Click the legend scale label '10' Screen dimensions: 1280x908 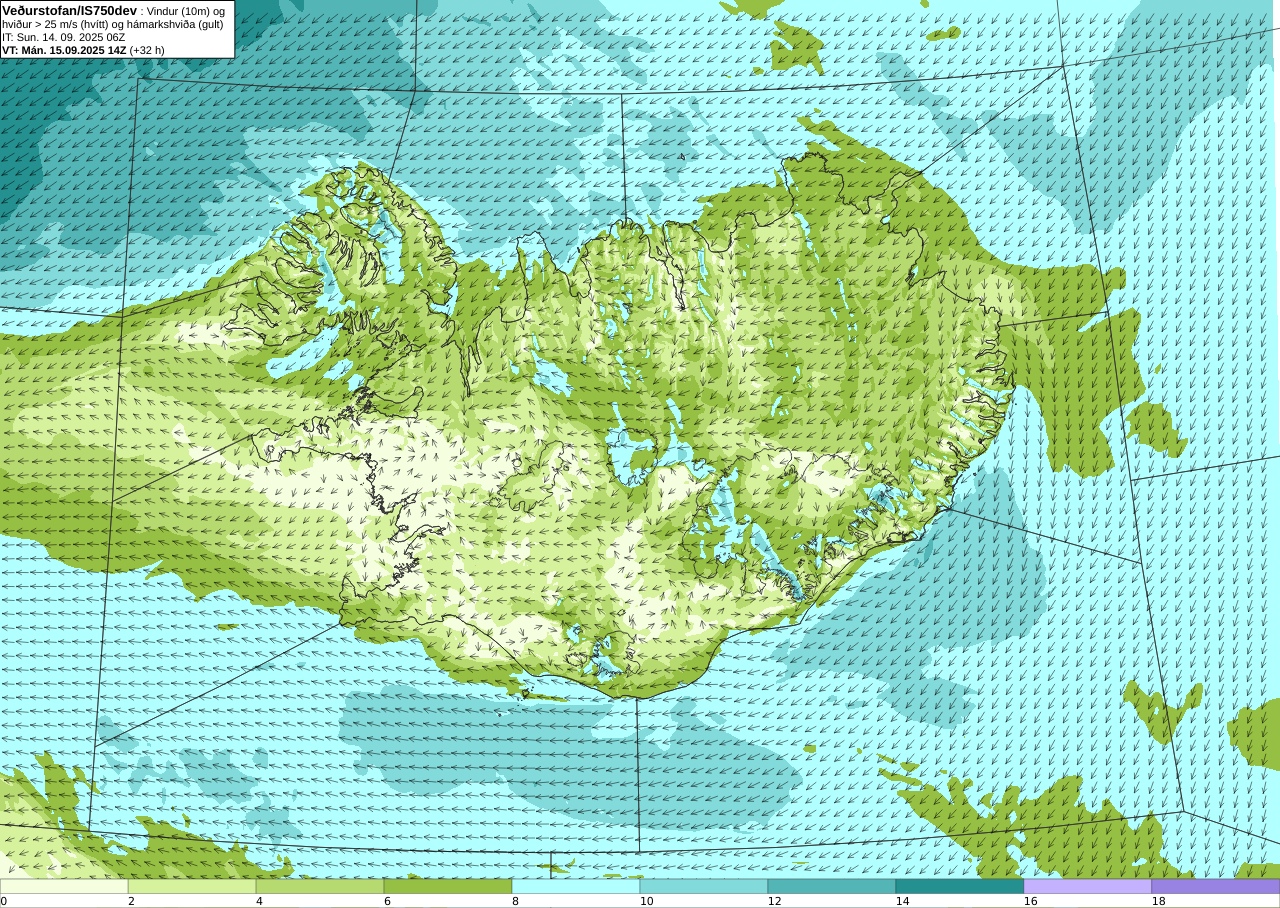646,901
